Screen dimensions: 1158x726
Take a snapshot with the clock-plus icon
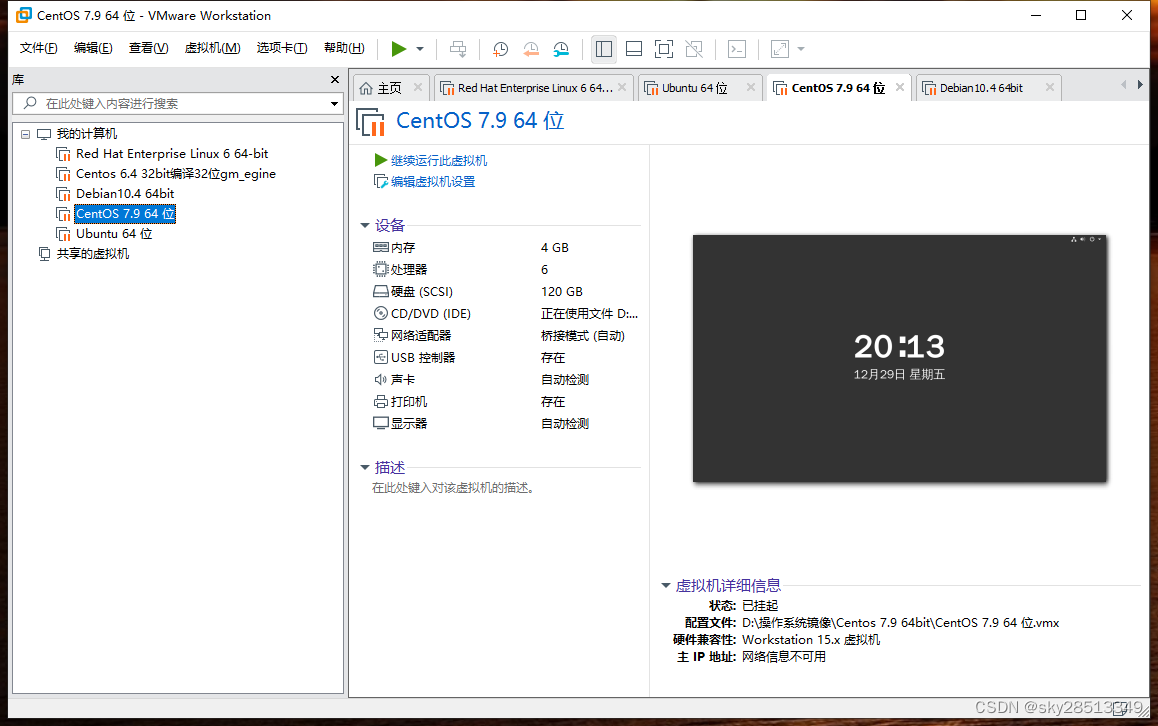point(500,49)
